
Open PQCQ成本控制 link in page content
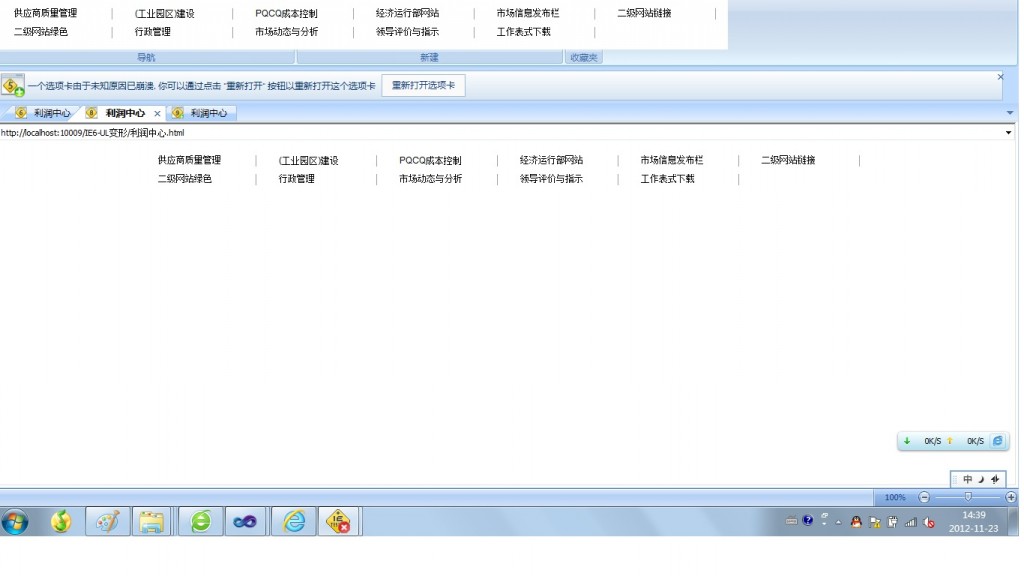430,161
